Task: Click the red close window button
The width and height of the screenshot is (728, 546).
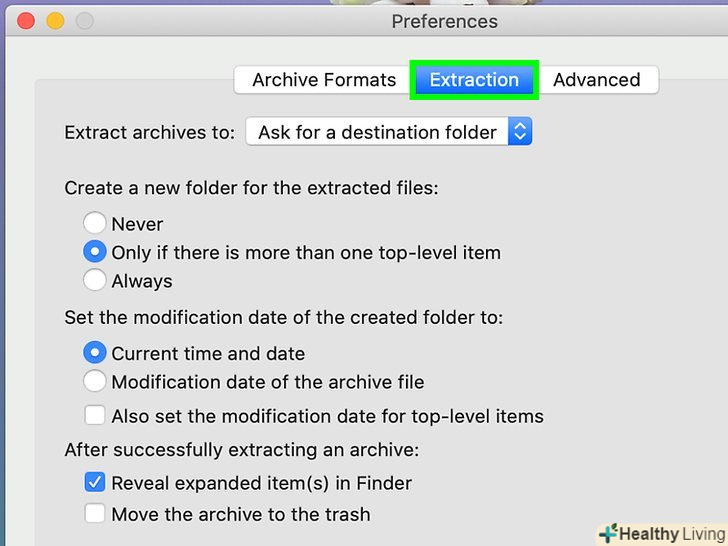Action: coord(27,21)
